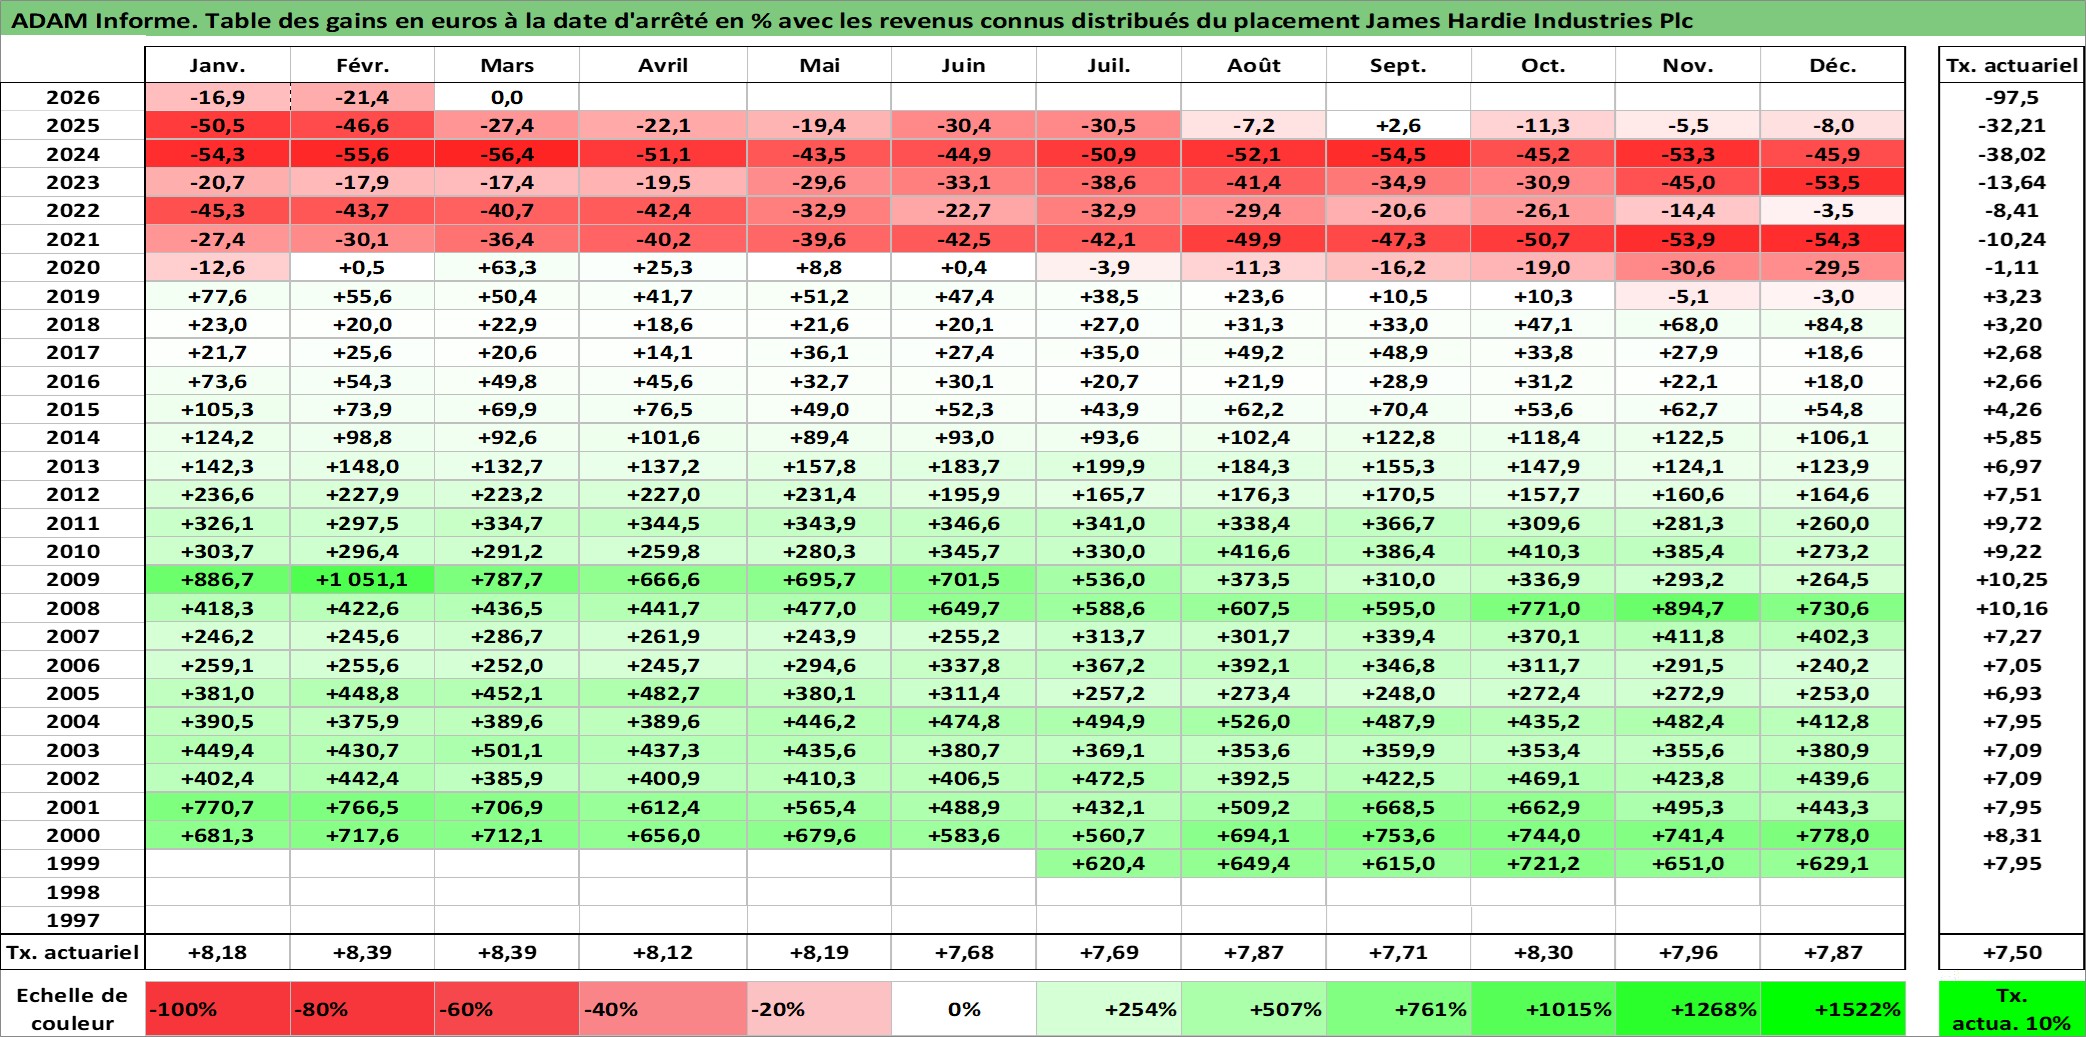This screenshot has height=1037, width=2086.
Task: Select the +770,7 cell in 2001
Action: pos(217,807)
